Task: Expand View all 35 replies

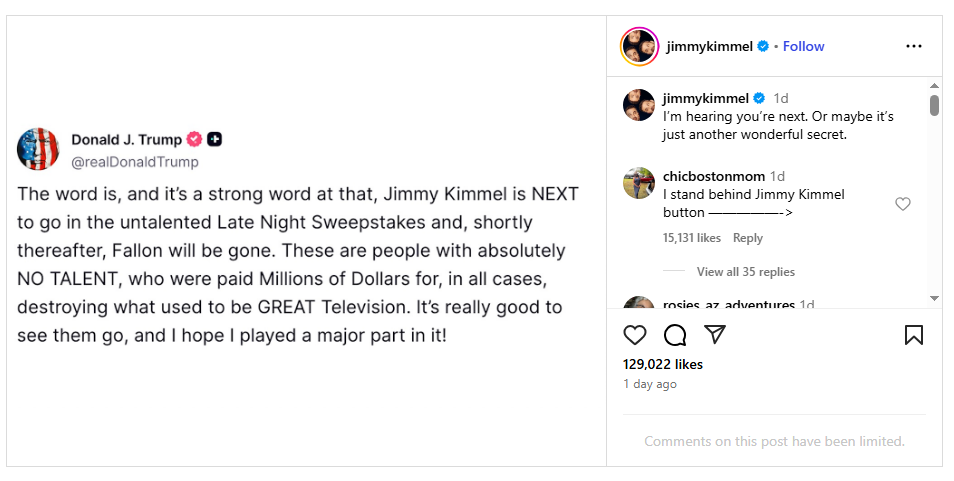Action: (745, 272)
